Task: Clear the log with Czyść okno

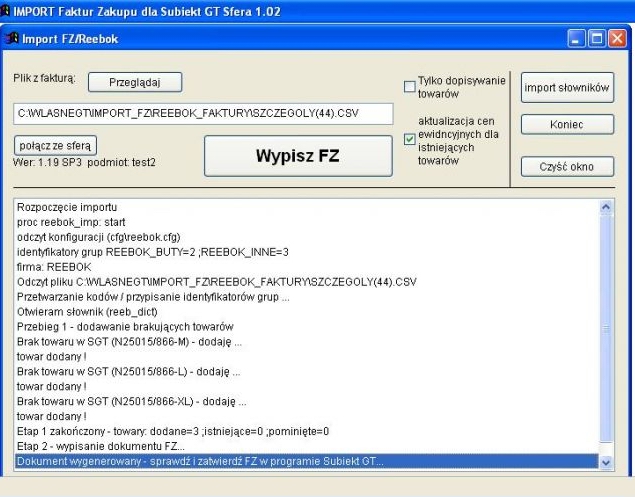Action: tap(567, 166)
